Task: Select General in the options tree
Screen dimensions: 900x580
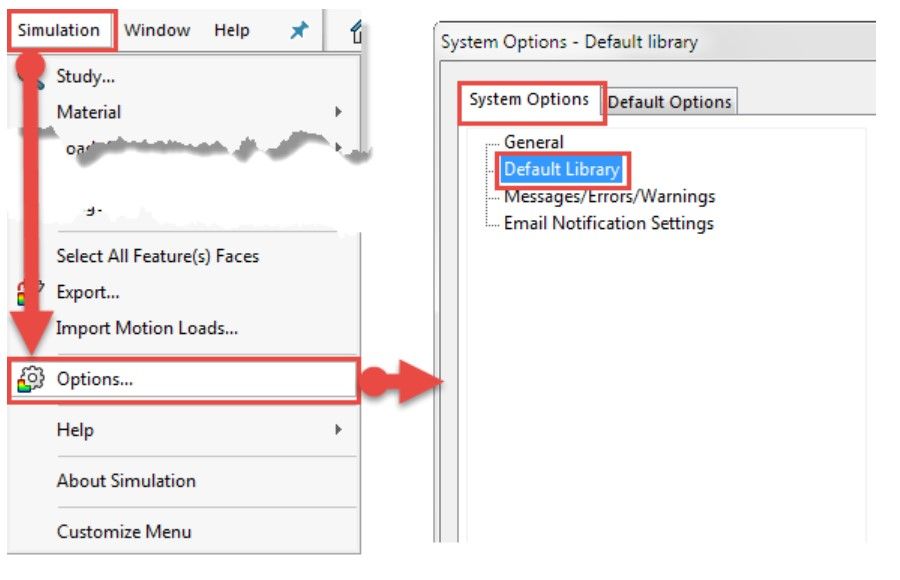Action: tap(533, 142)
